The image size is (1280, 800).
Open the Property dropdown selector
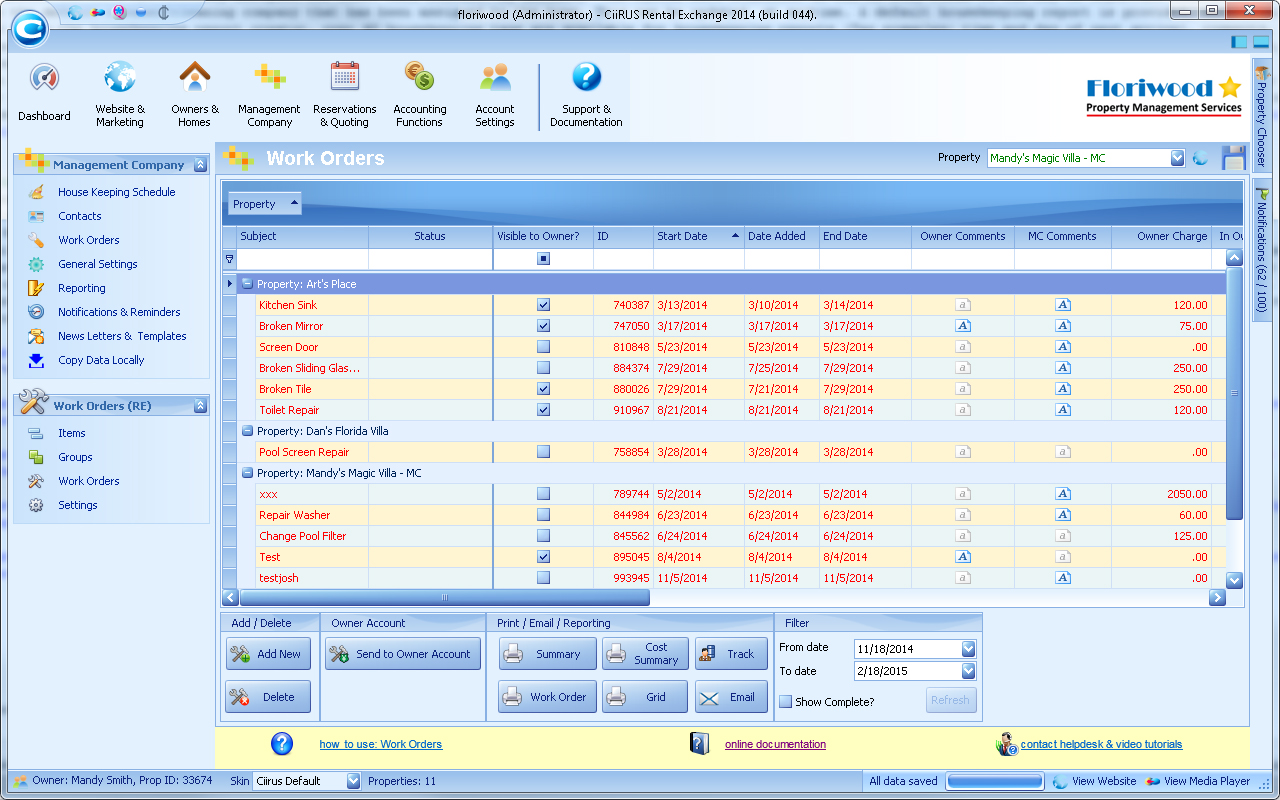click(x=1177, y=158)
